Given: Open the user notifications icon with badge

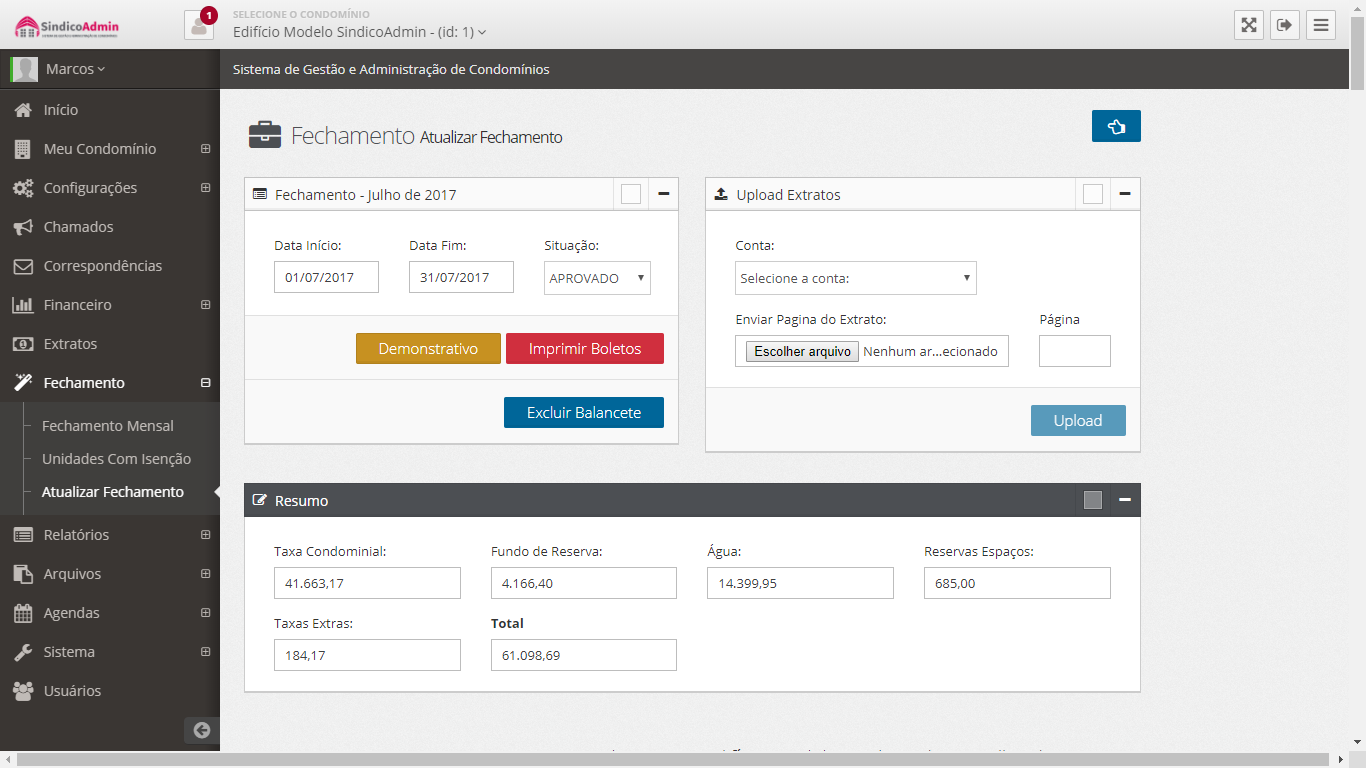Looking at the screenshot, I should tap(199, 24).
